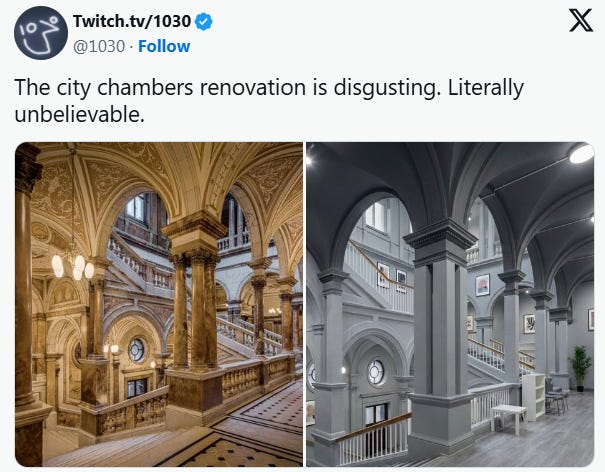The width and height of the screenshot is (605, 472).
Task: Click the ceiling light in the grey photo
Action: [581, 154]
